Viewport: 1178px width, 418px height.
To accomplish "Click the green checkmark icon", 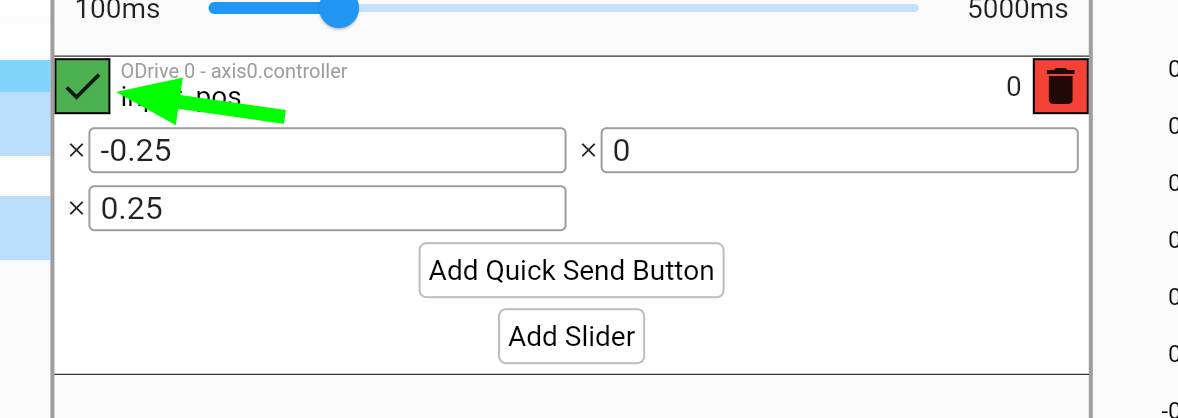I will click(x=83, y=86).
